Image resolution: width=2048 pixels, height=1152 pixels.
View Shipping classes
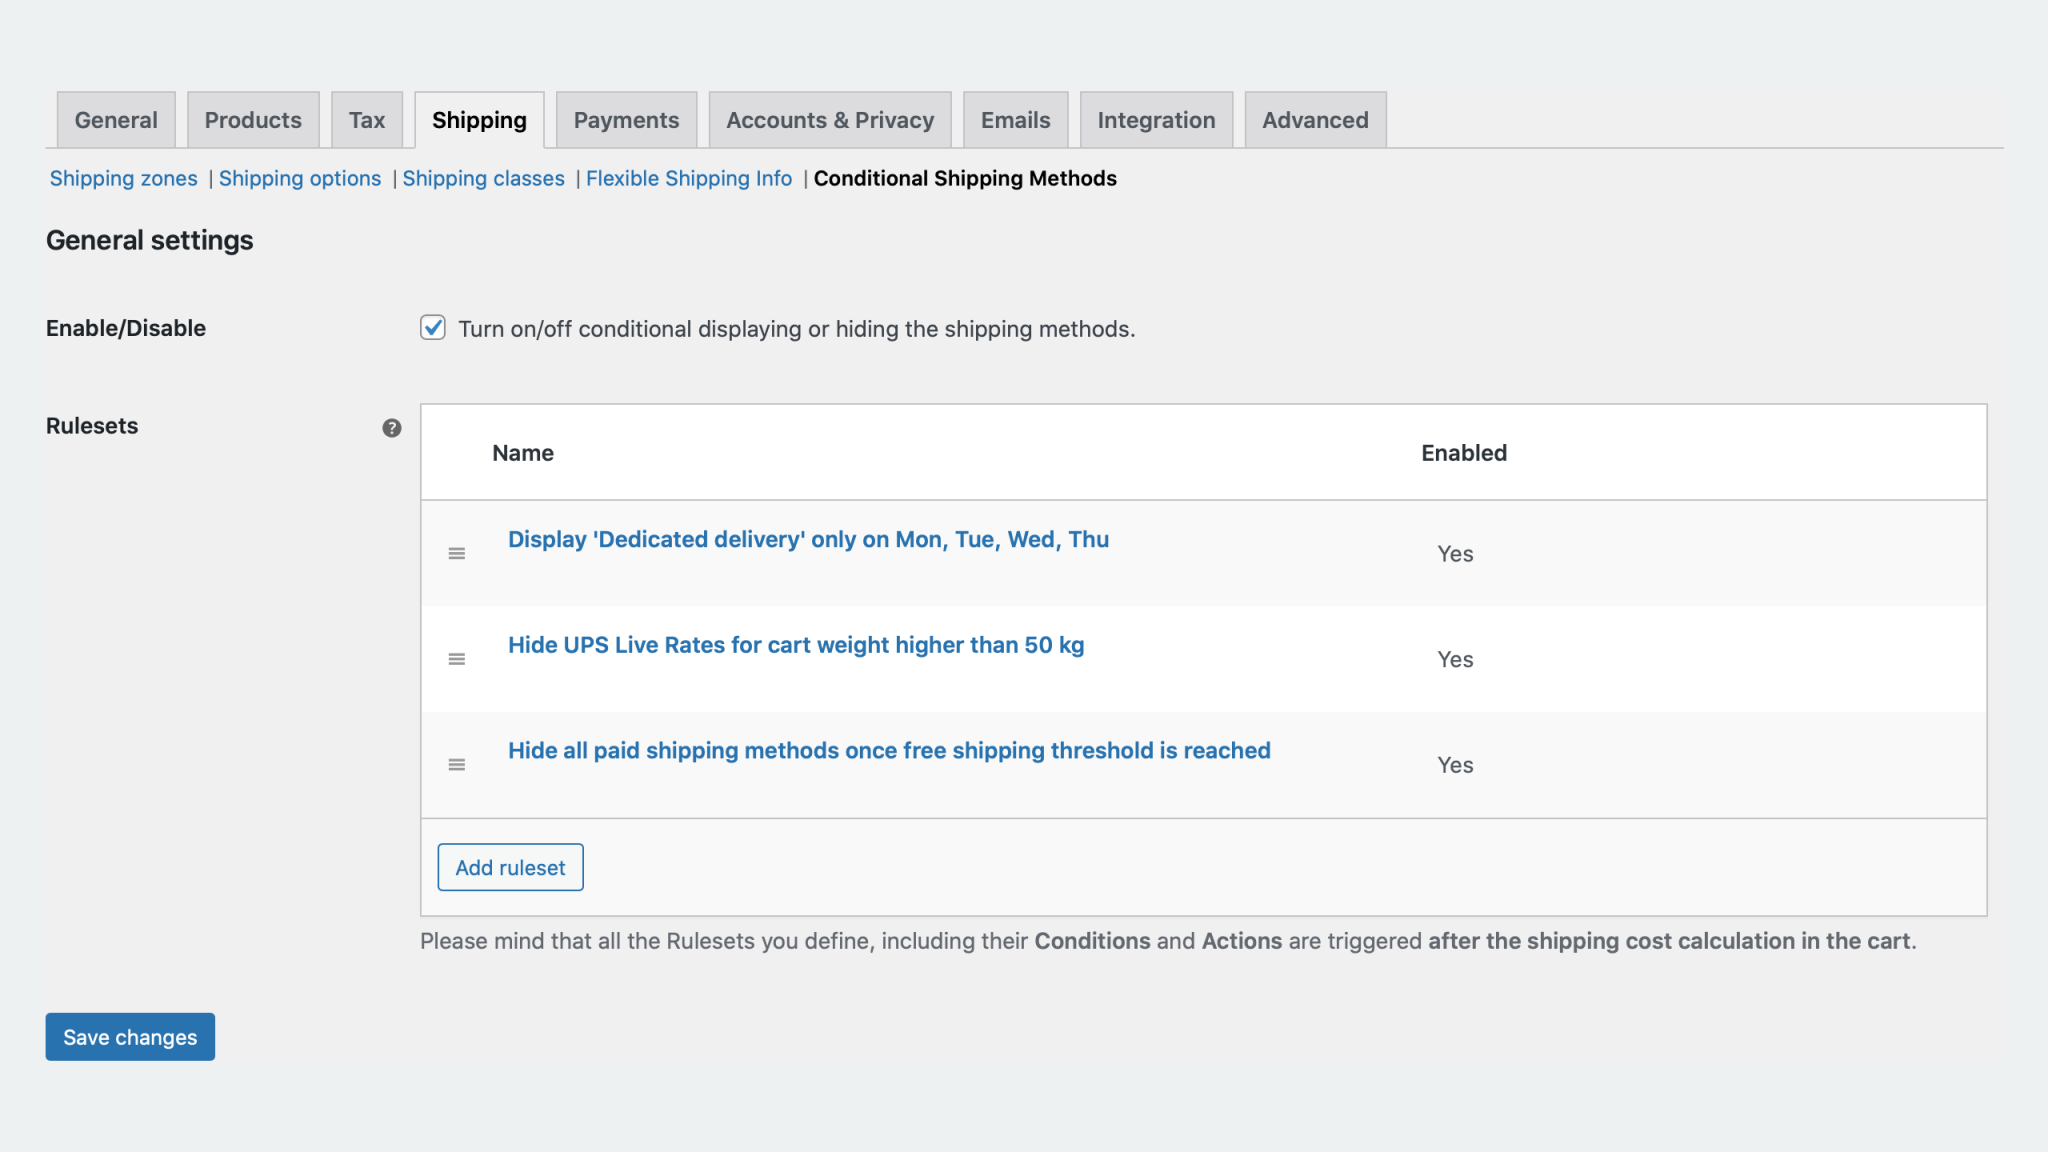[484, 178]
